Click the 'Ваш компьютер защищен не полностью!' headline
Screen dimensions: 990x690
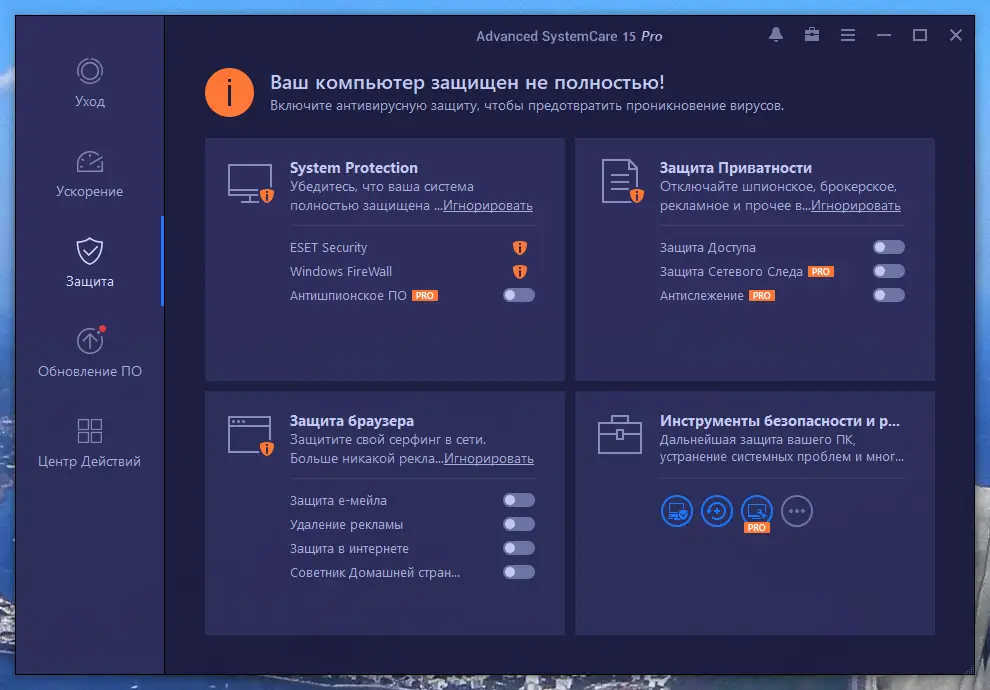click(x=467, y=83)
